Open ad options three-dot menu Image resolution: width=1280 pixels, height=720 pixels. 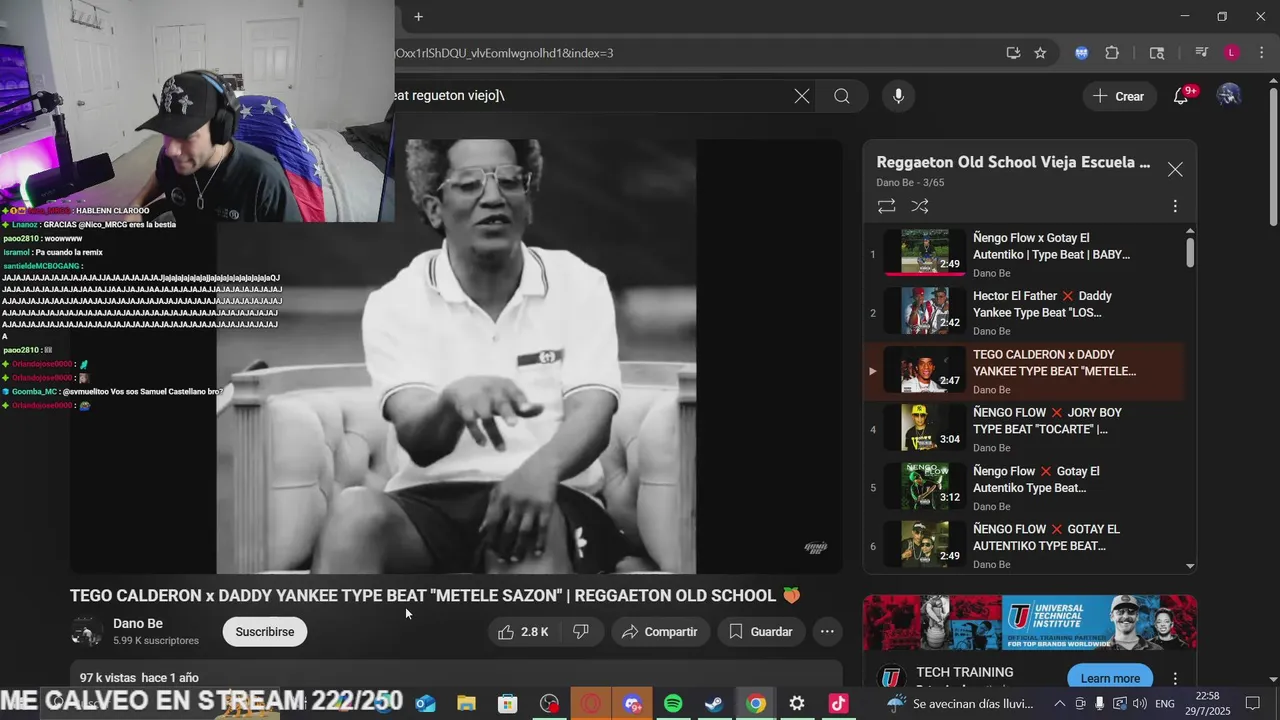click(1175, 678)
